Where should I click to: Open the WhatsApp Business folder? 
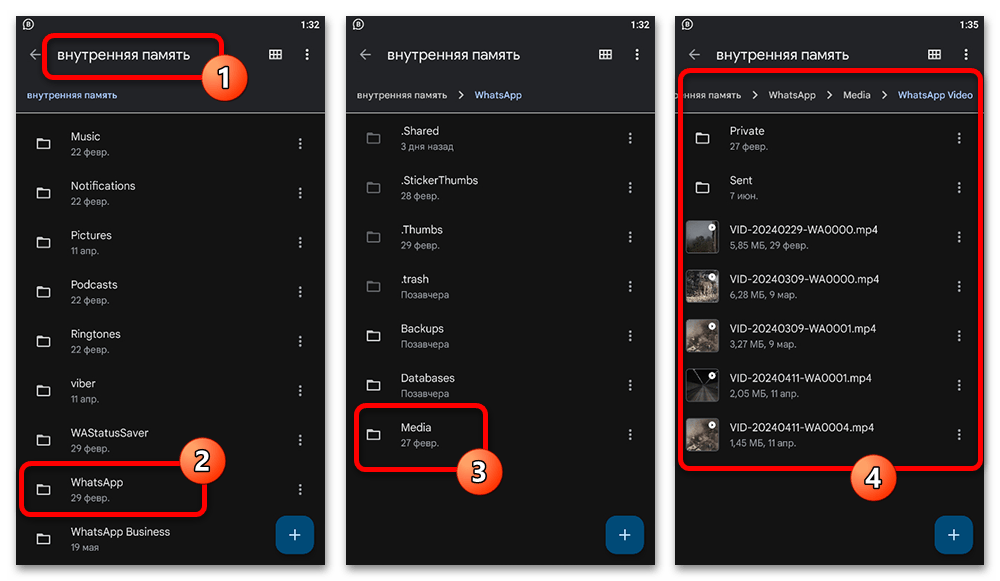point(170,539)
